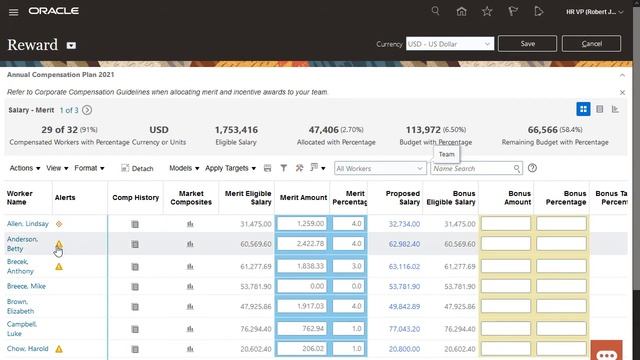Go to Home via house icon
The height and width of the screenshot is (360, 640).
tap(461, 11)
